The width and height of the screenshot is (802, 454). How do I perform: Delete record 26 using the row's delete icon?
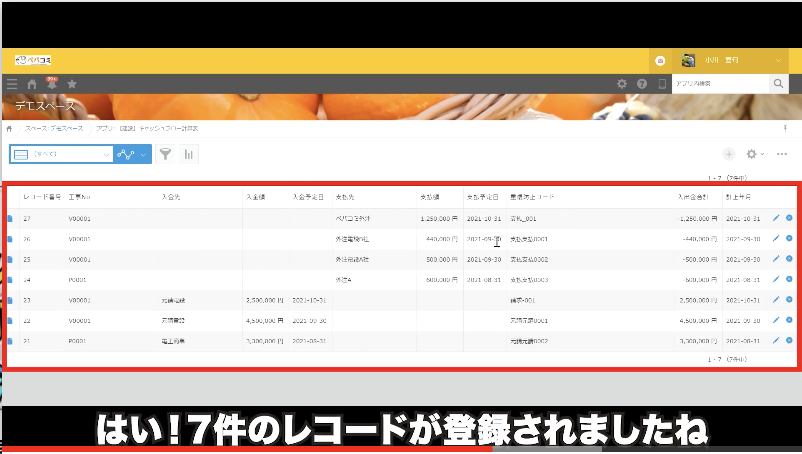coord(789,239)
